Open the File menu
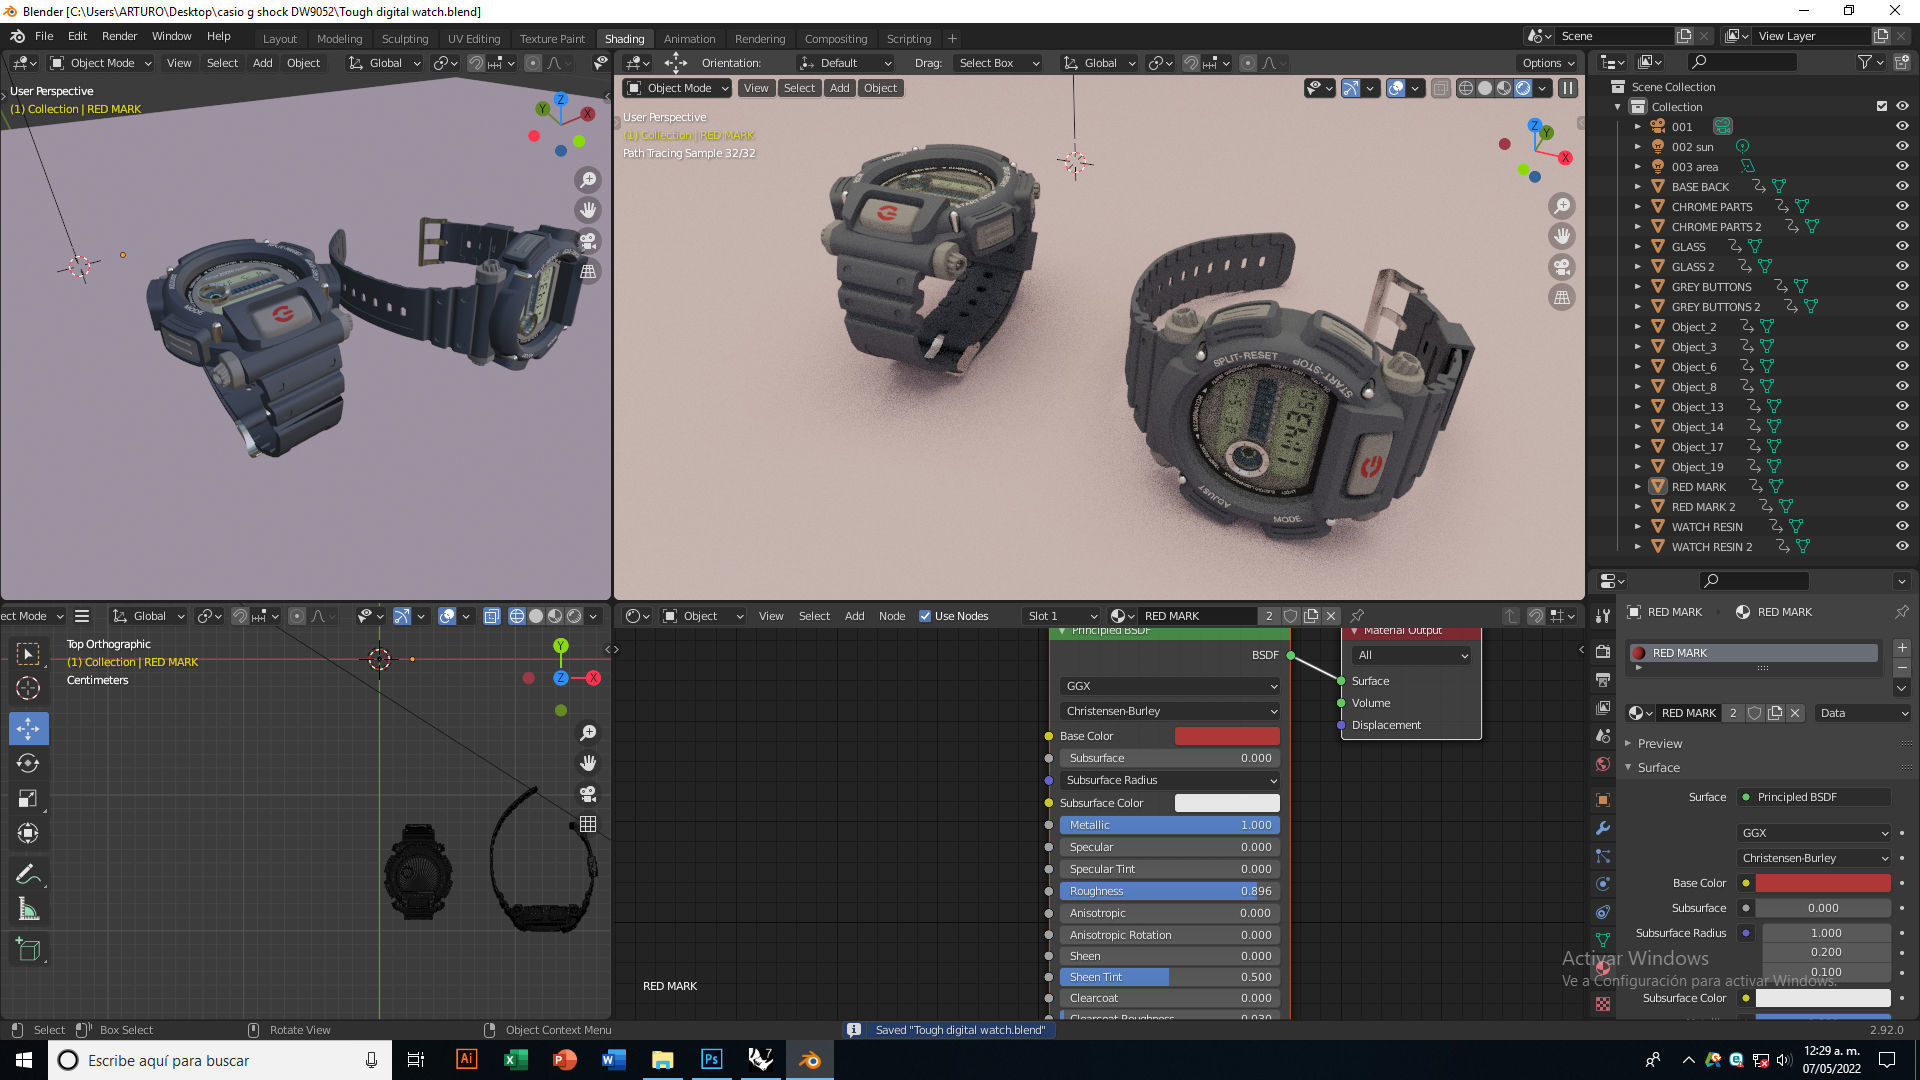The image size is (1920, 1080). point(44,36)
